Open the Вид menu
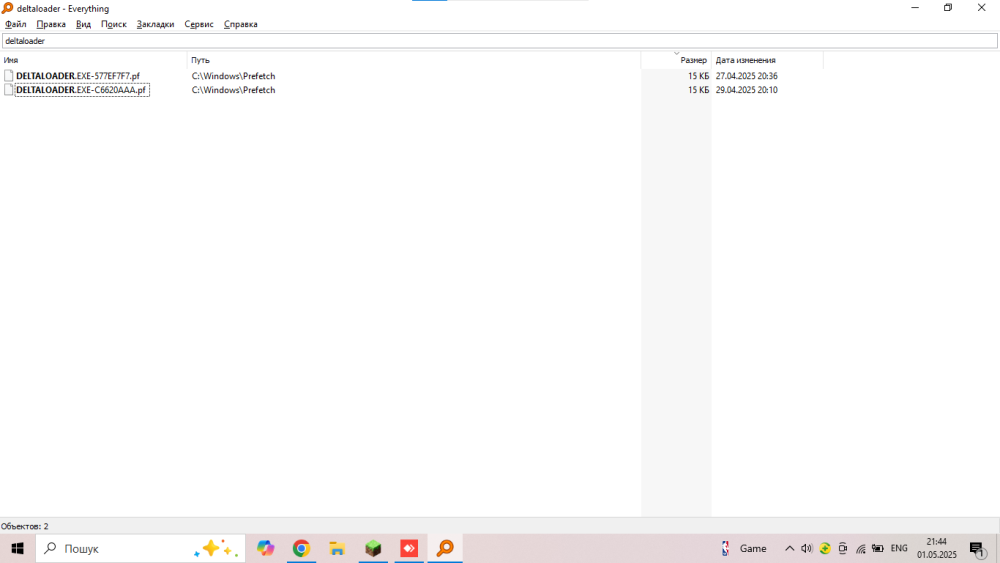 (x=84, y=24)
